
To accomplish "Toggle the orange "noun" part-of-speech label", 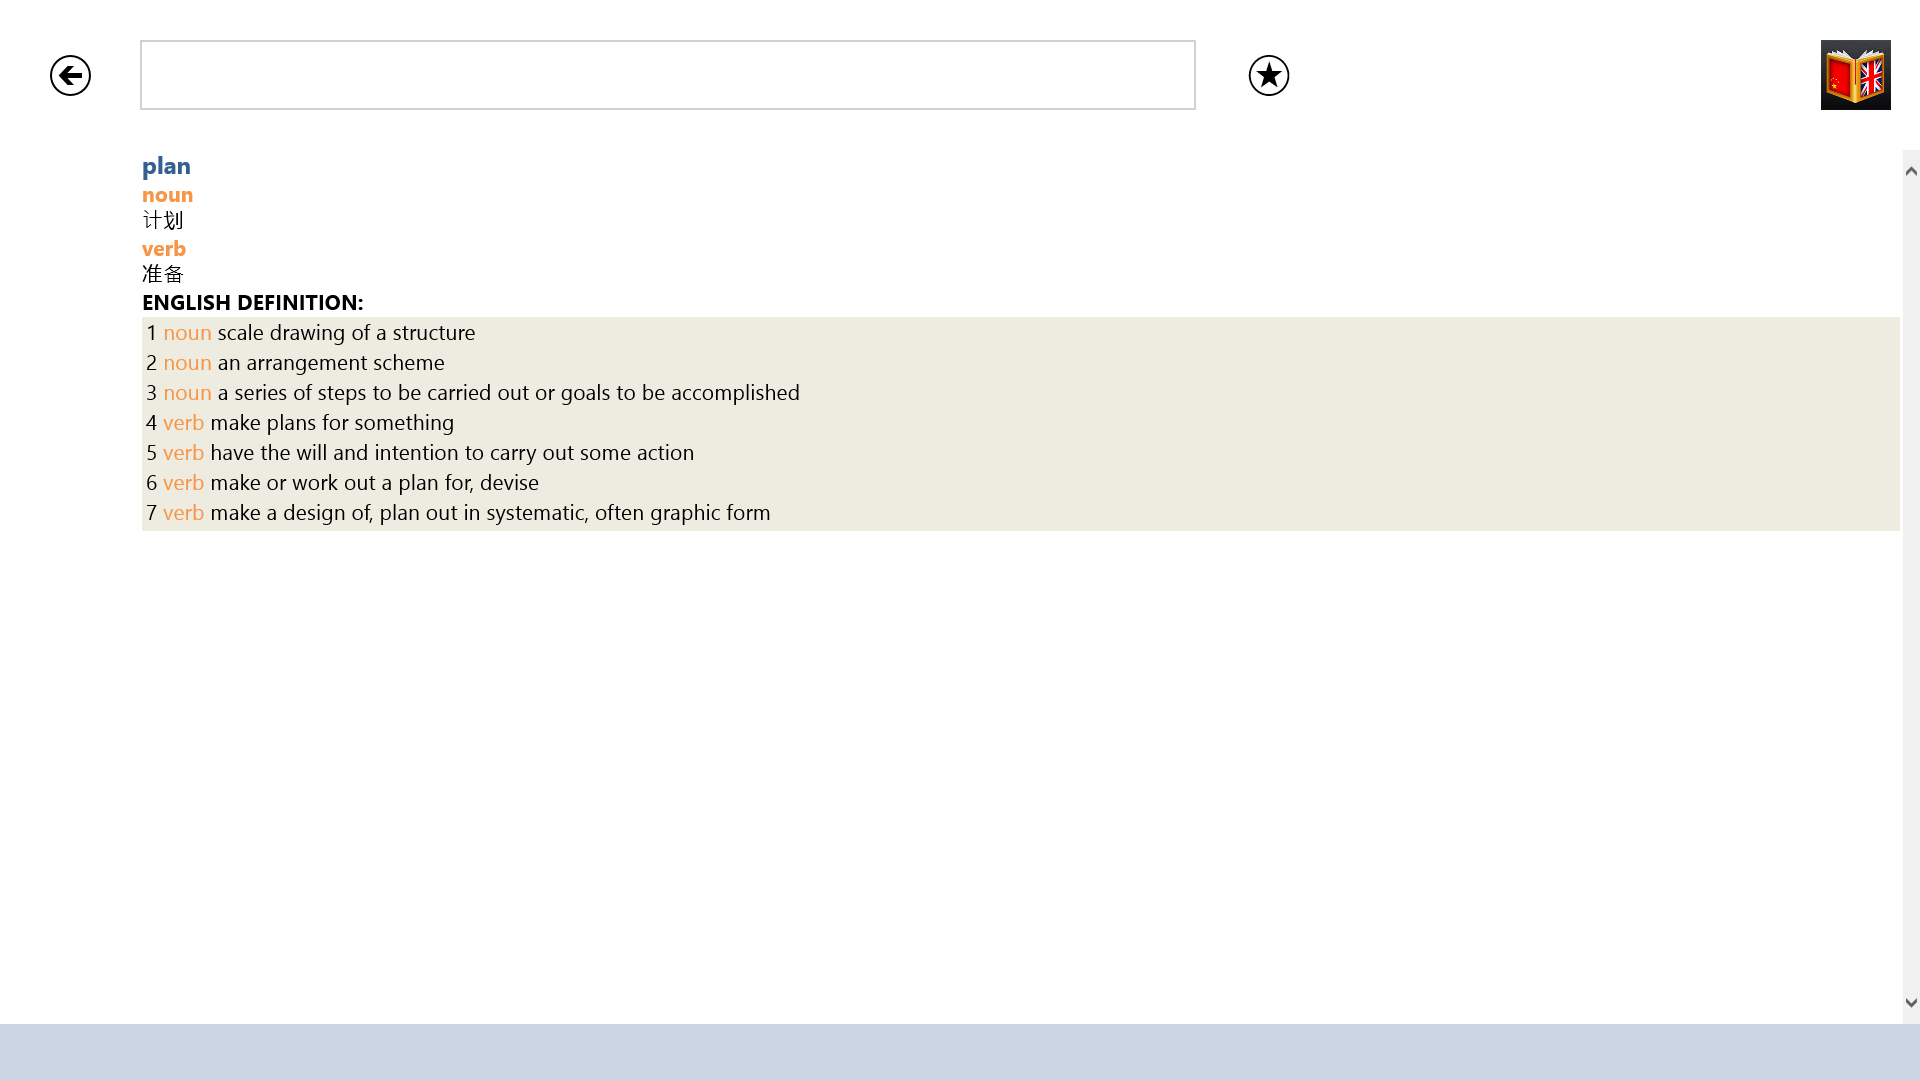I will 167,195.
